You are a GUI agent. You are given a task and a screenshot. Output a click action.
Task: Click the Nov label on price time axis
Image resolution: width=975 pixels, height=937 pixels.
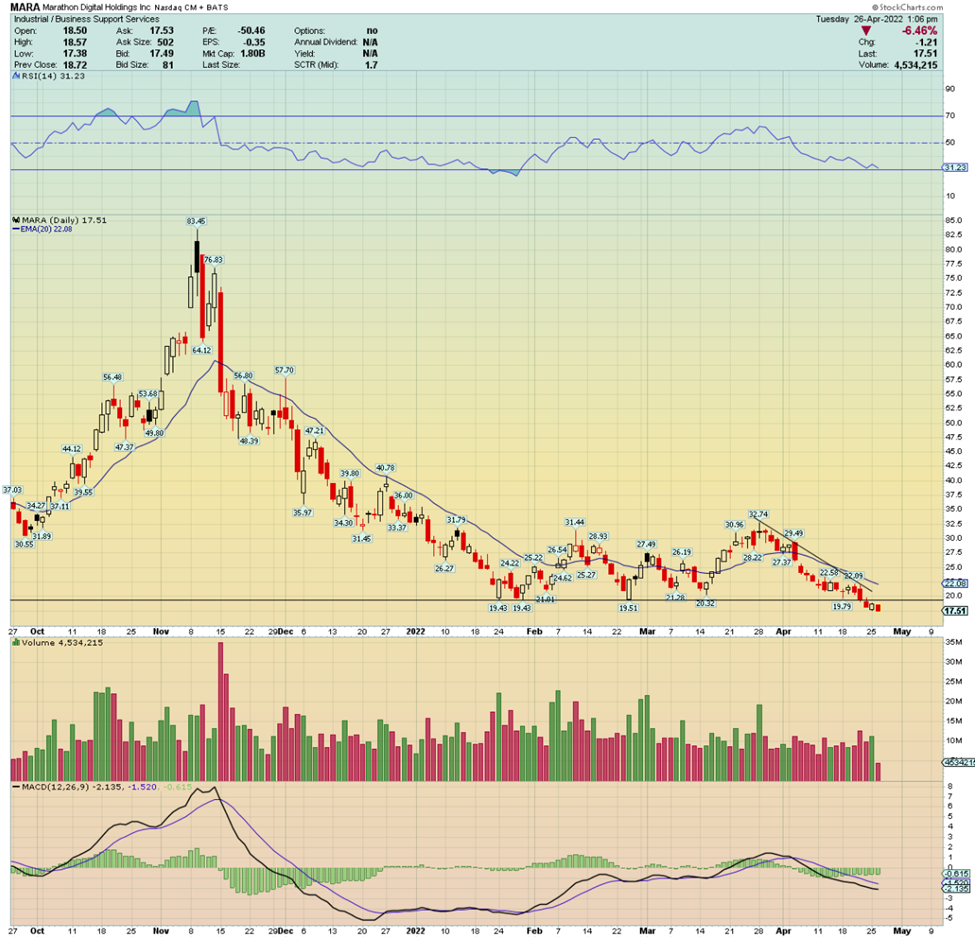pos(161,631)
